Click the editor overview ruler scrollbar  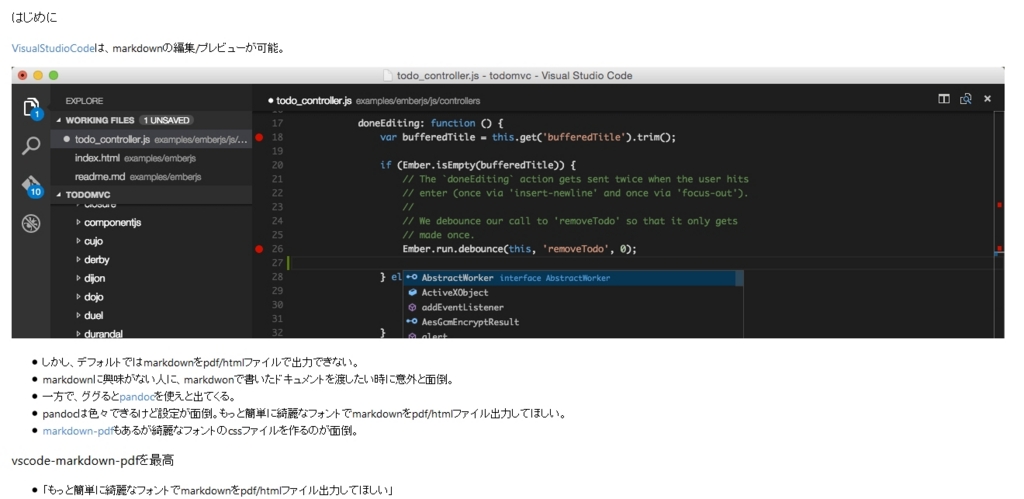(x=999, y=224)
